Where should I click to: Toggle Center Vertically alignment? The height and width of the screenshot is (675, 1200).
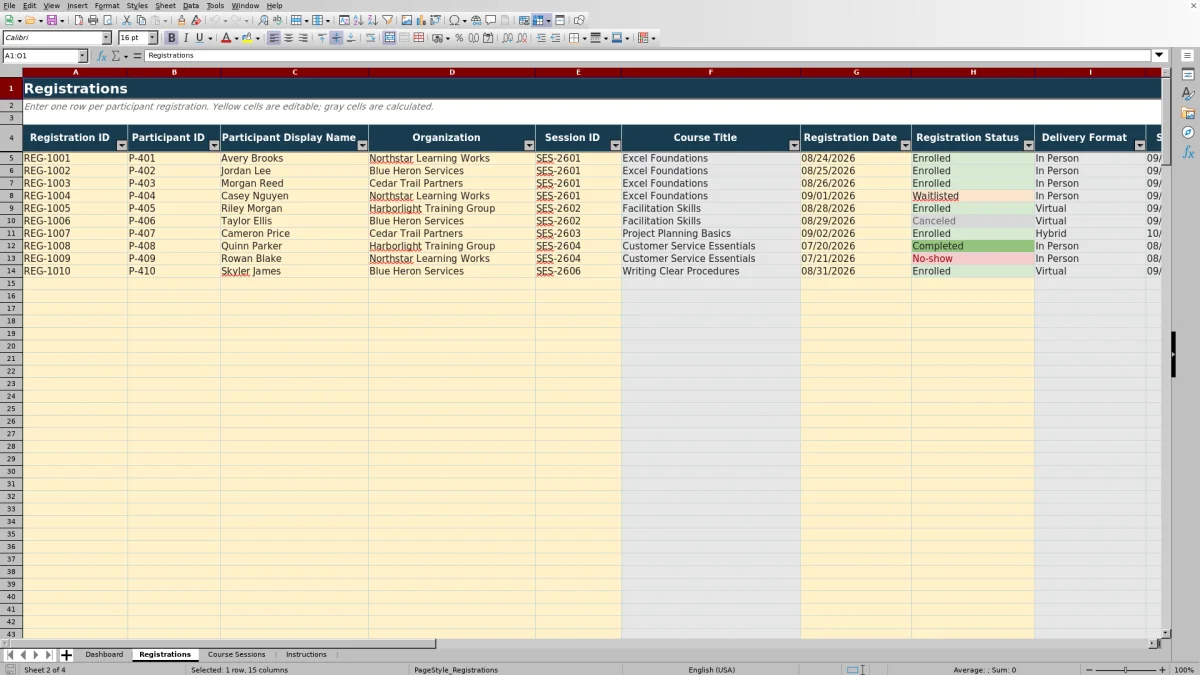336,38
